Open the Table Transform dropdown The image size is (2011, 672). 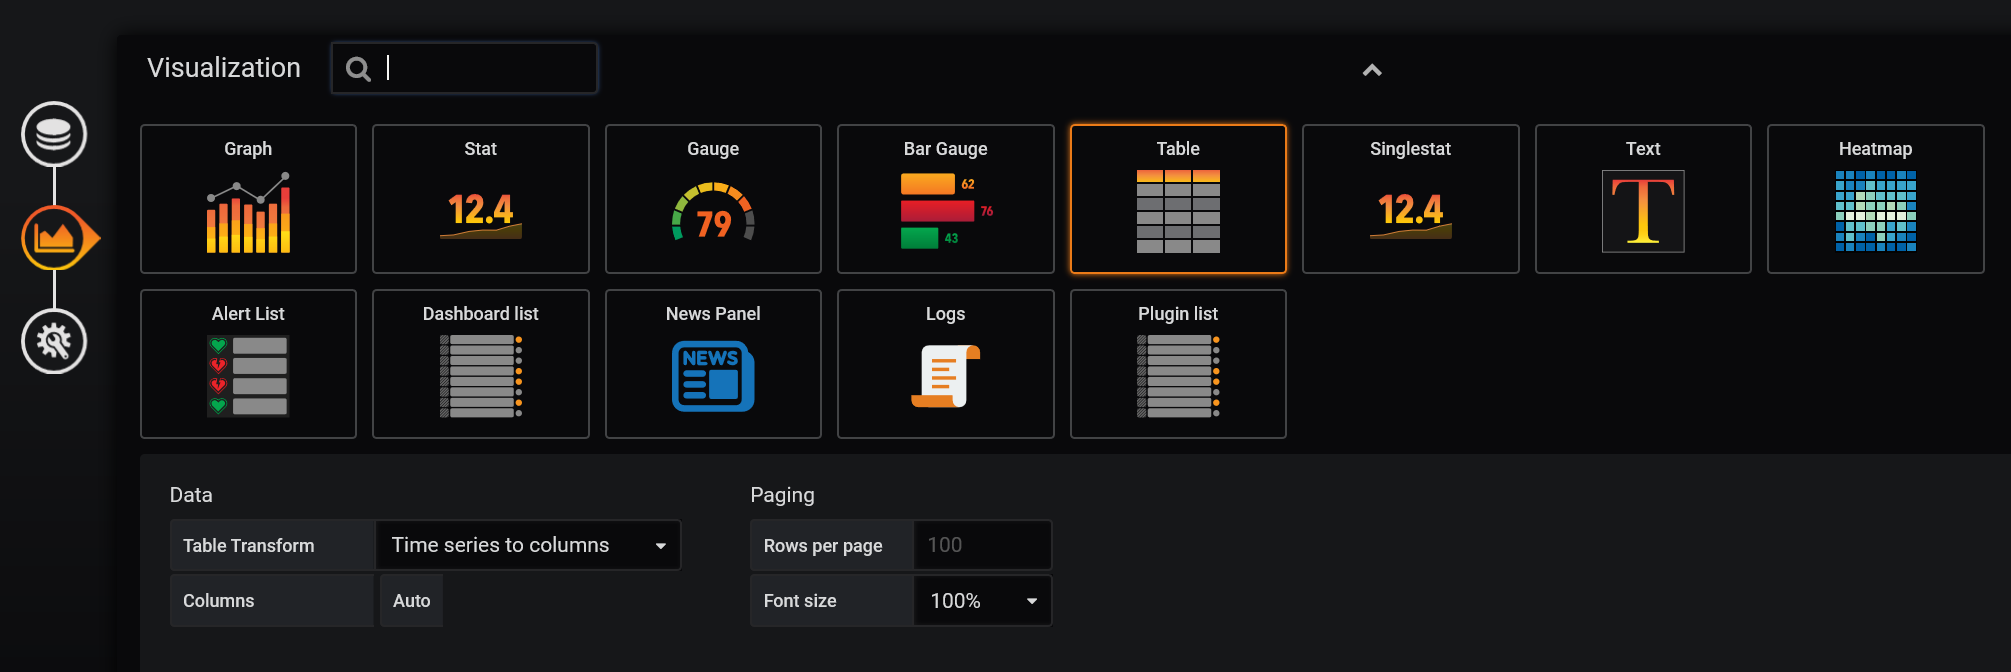(x=528, y=545)
